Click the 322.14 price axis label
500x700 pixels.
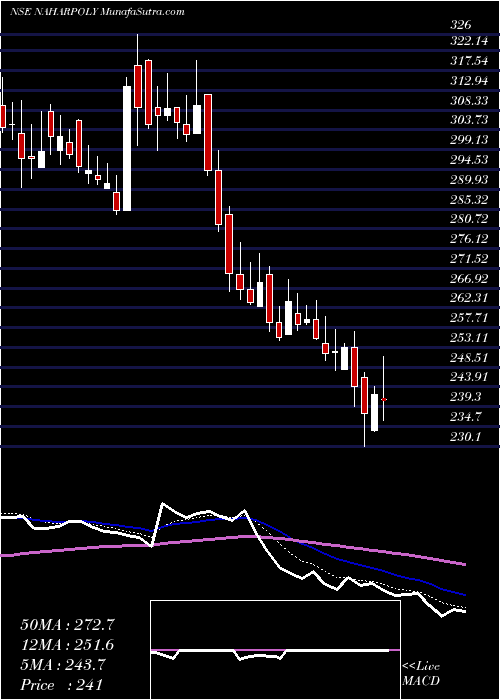point(469,42)
